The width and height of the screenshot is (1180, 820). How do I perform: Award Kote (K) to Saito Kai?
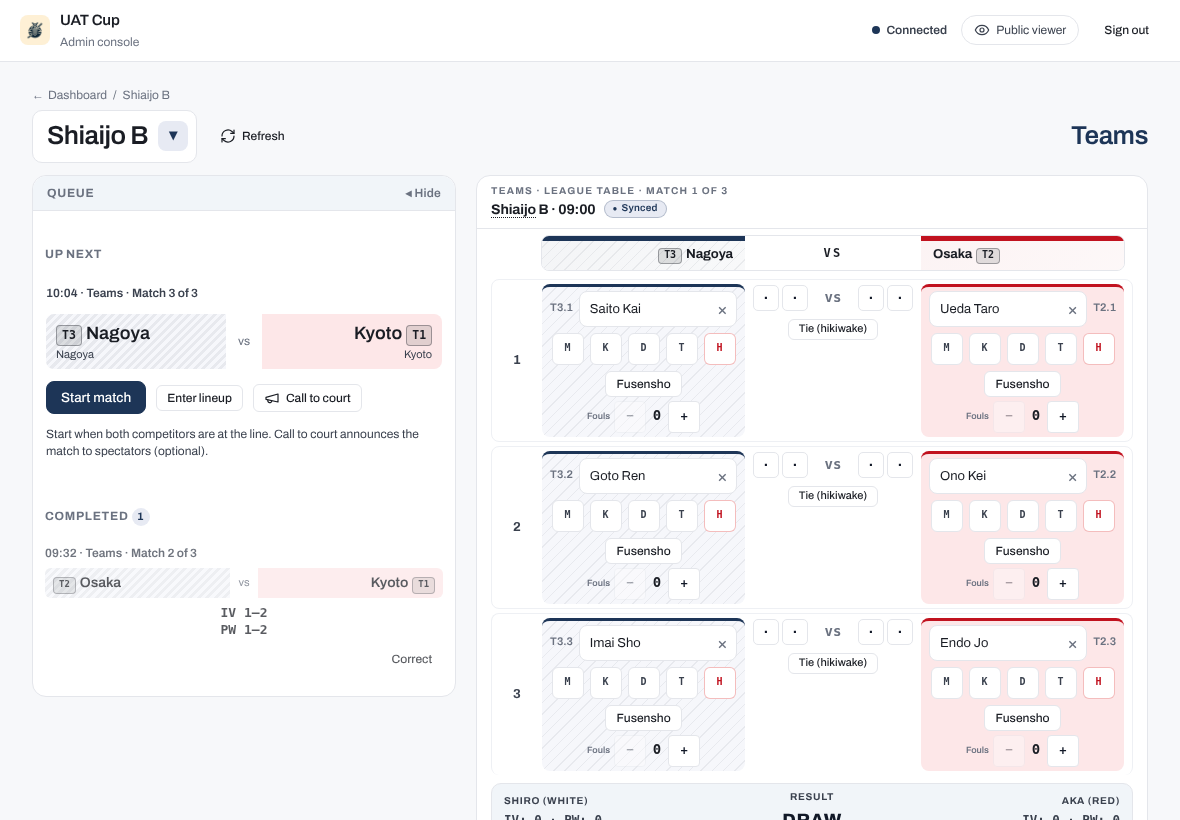605,348
